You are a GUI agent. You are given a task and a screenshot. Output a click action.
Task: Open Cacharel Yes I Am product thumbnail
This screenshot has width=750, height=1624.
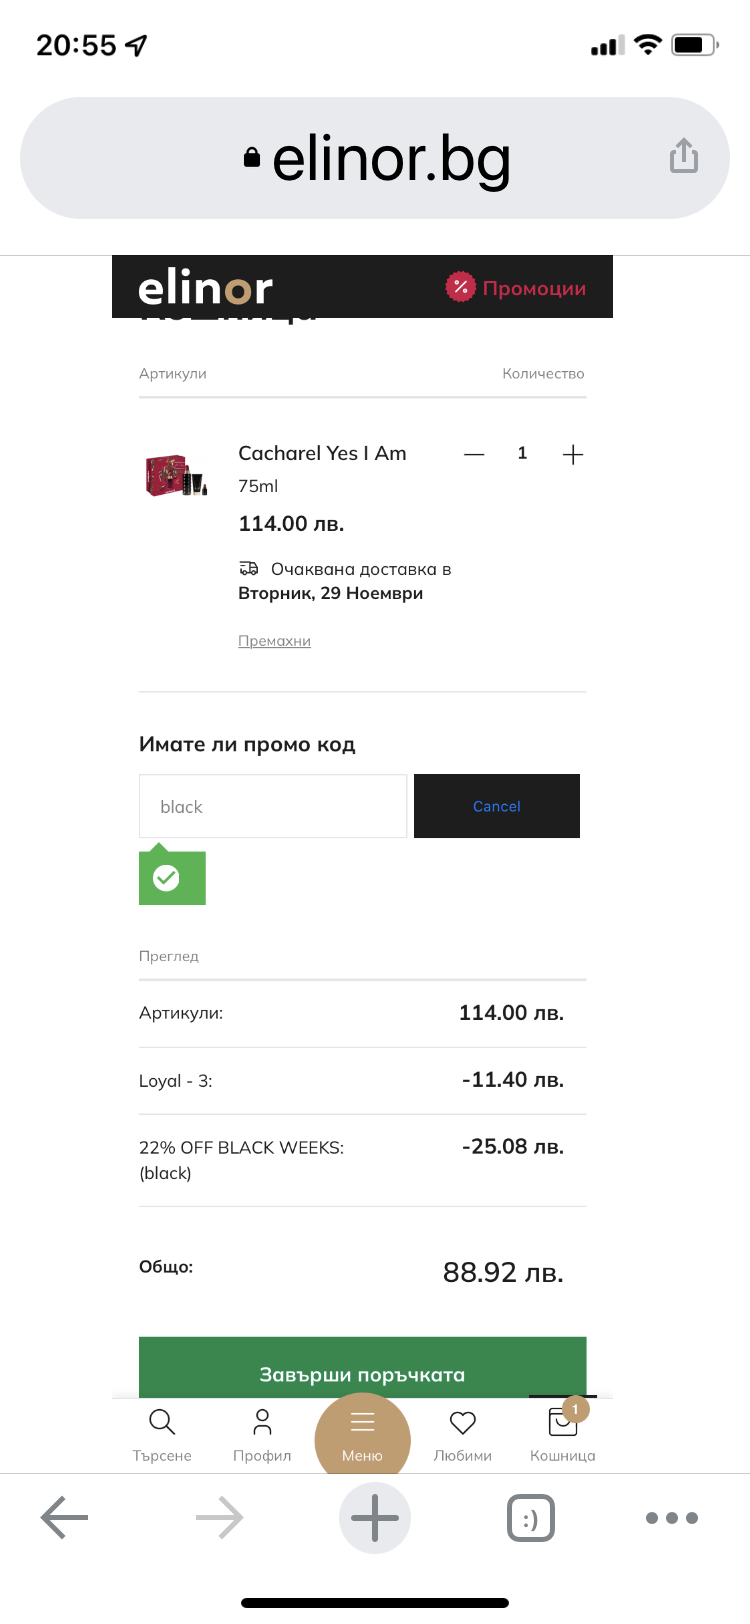(177, 476)
